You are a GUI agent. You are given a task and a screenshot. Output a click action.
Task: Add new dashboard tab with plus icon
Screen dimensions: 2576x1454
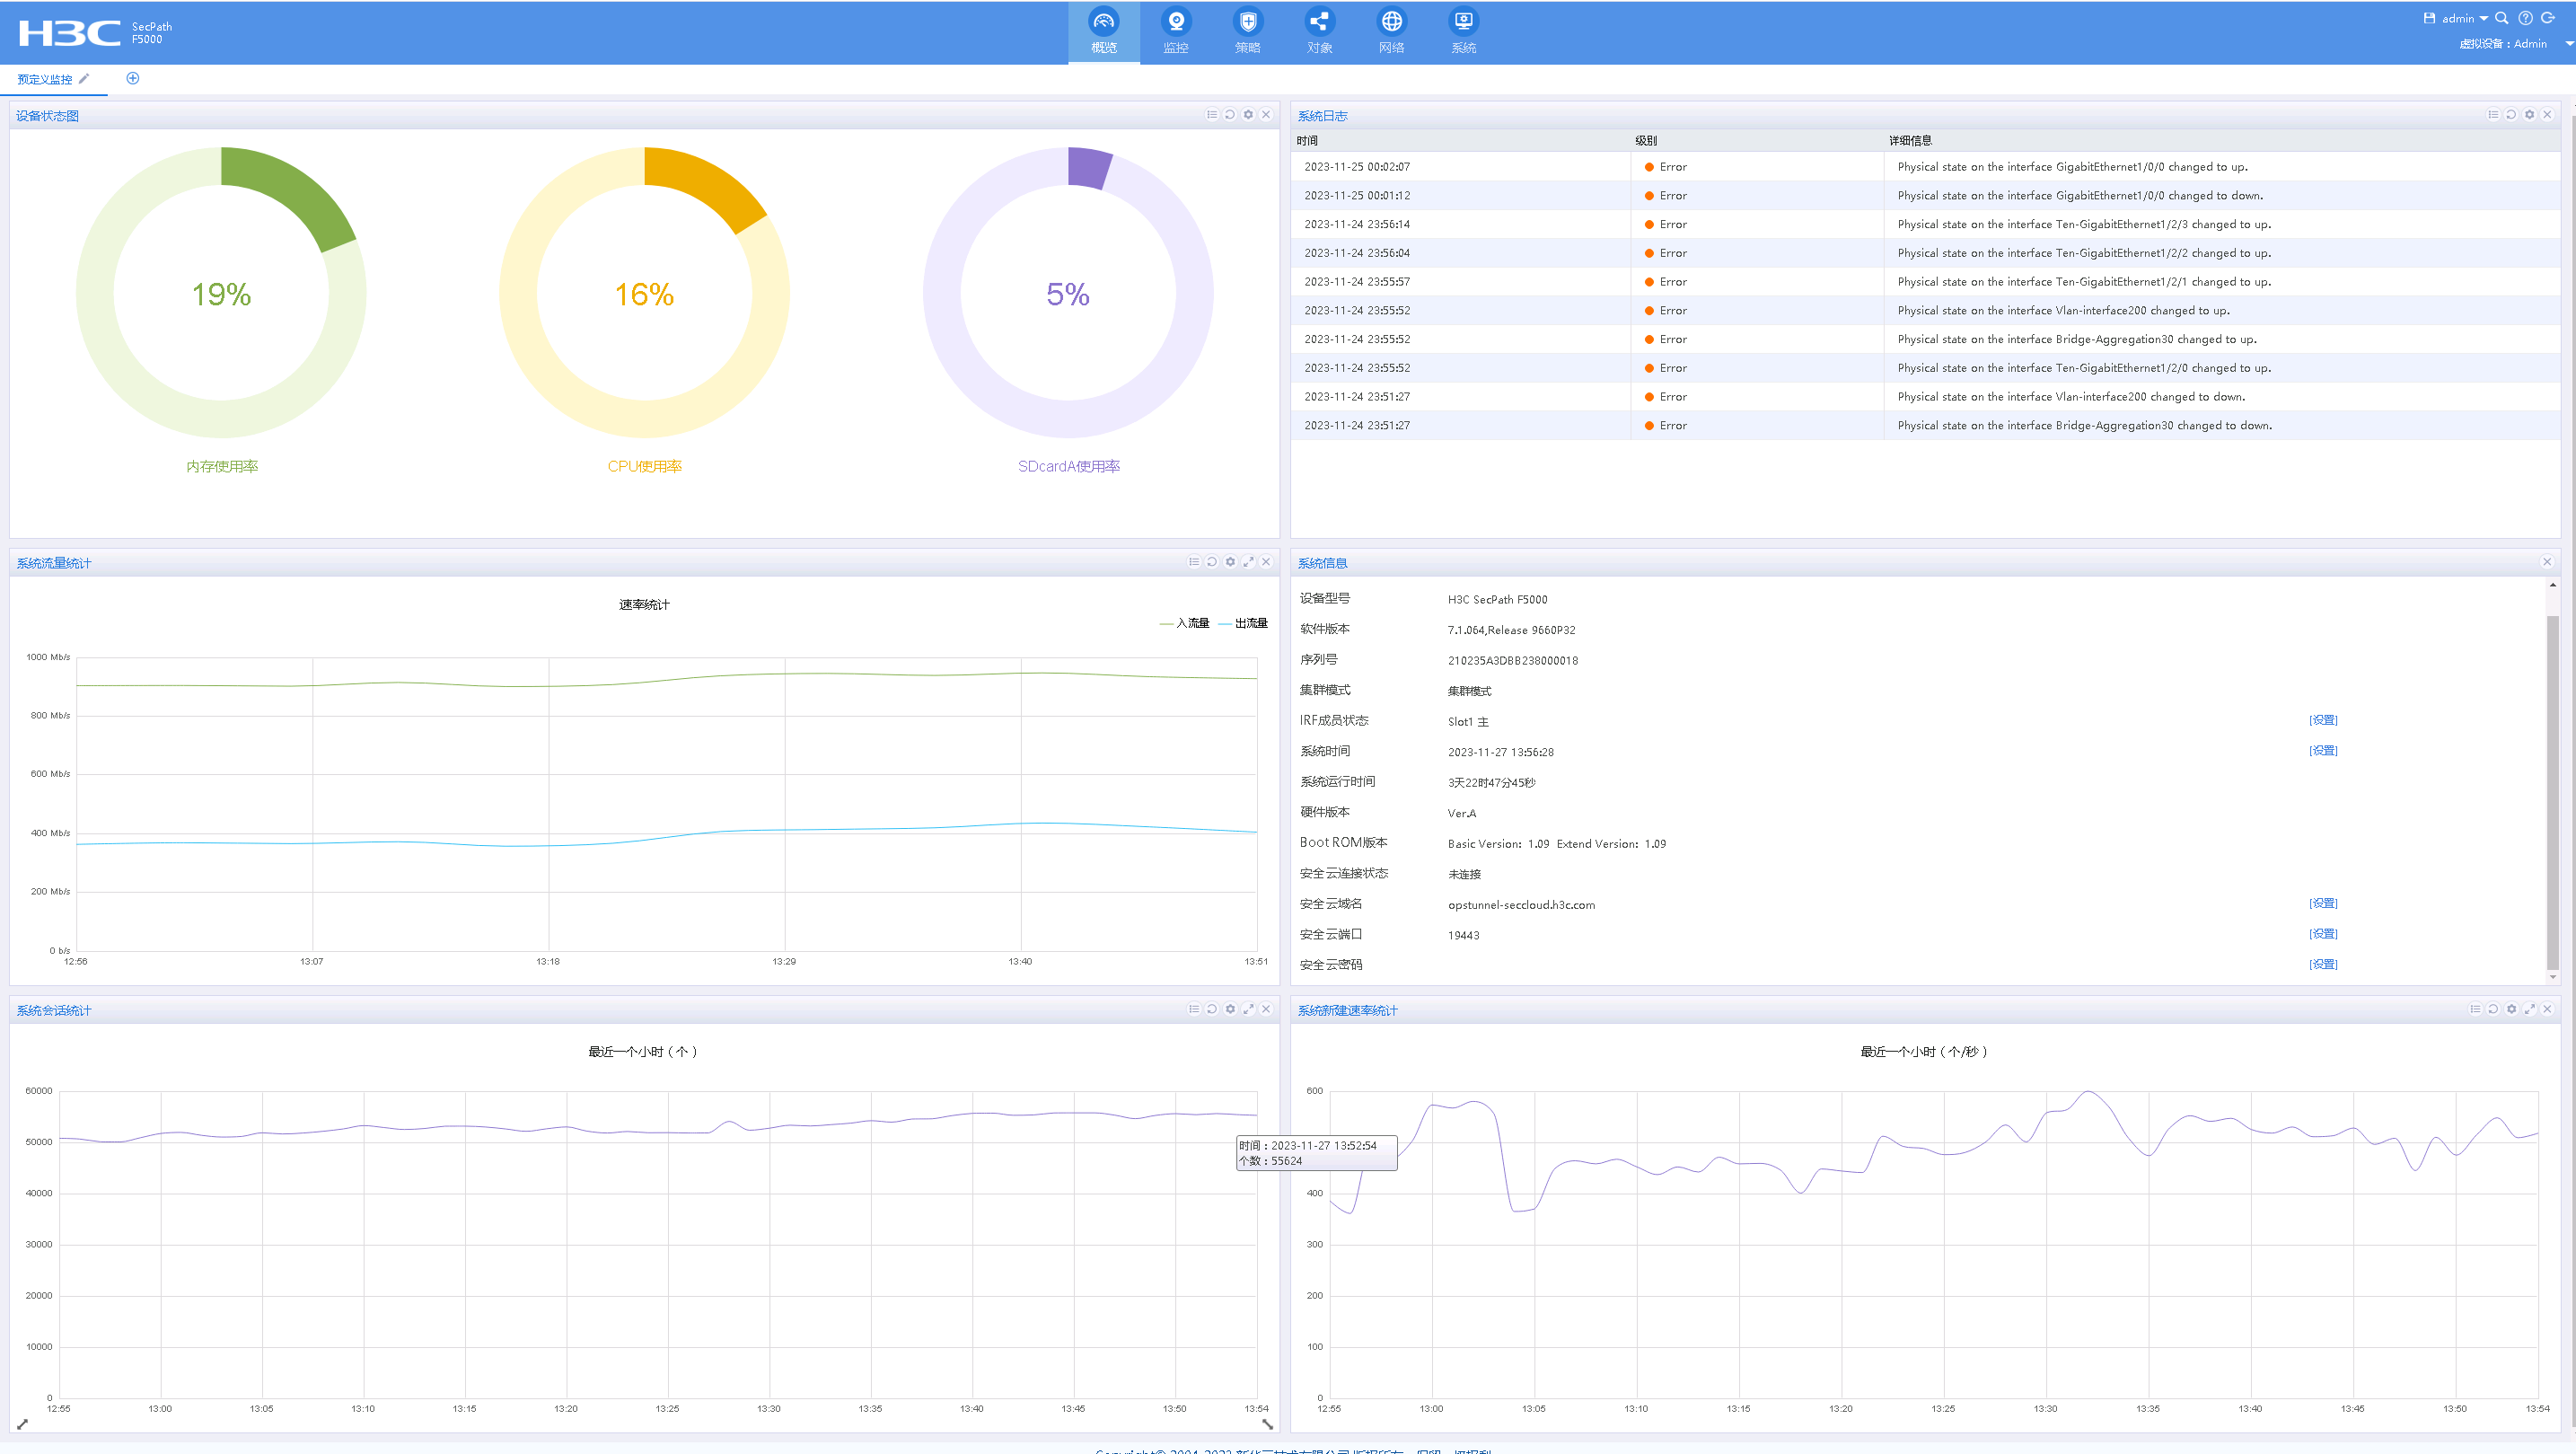[133, 79]
